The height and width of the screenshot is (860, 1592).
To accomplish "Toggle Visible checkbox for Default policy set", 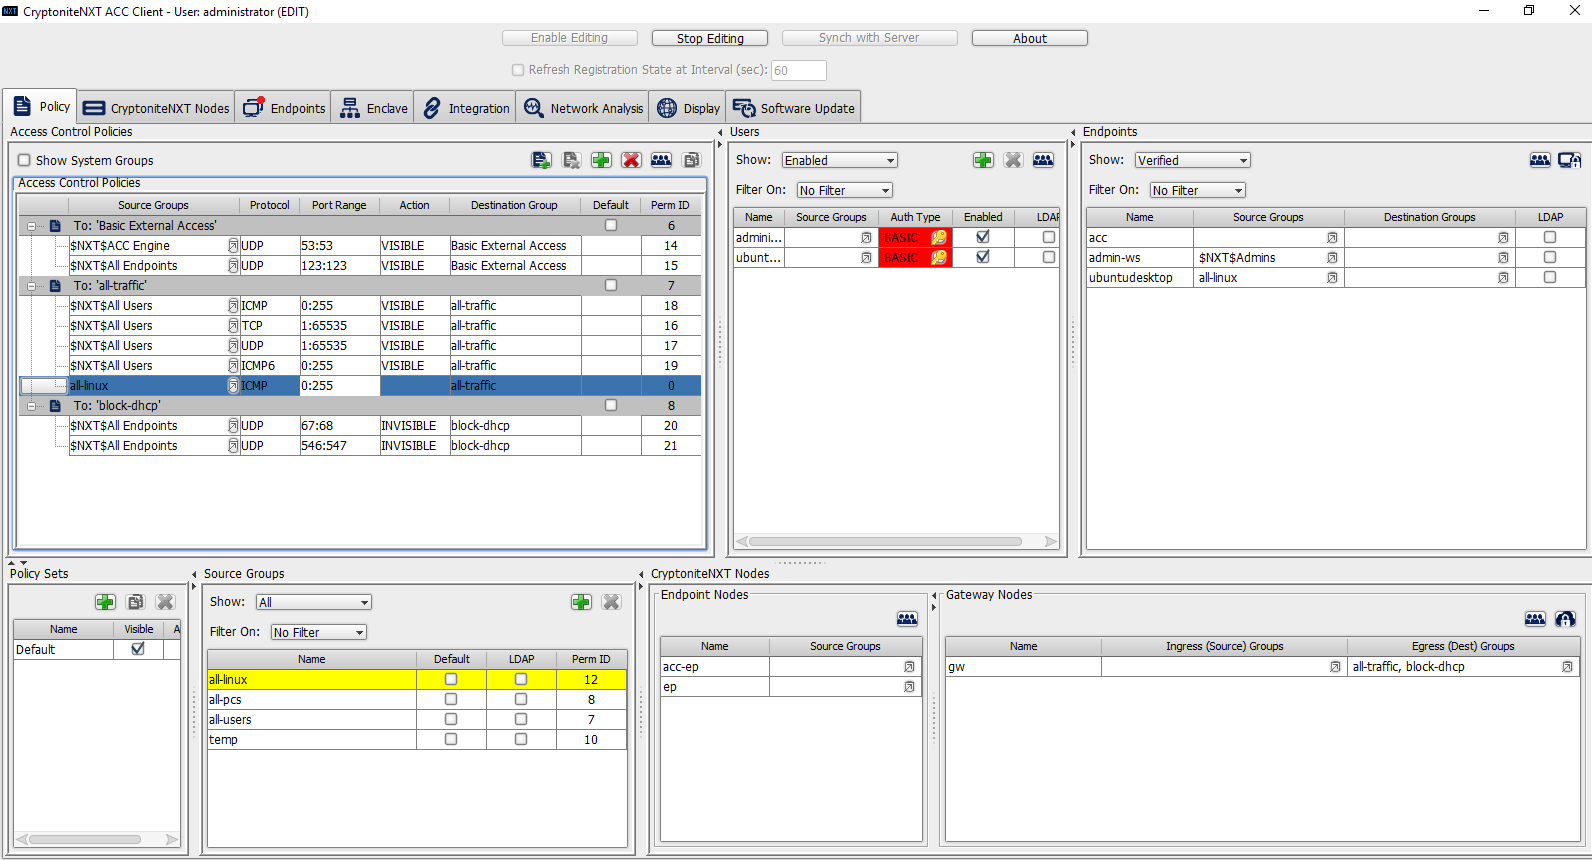I will tap(138, 649).
